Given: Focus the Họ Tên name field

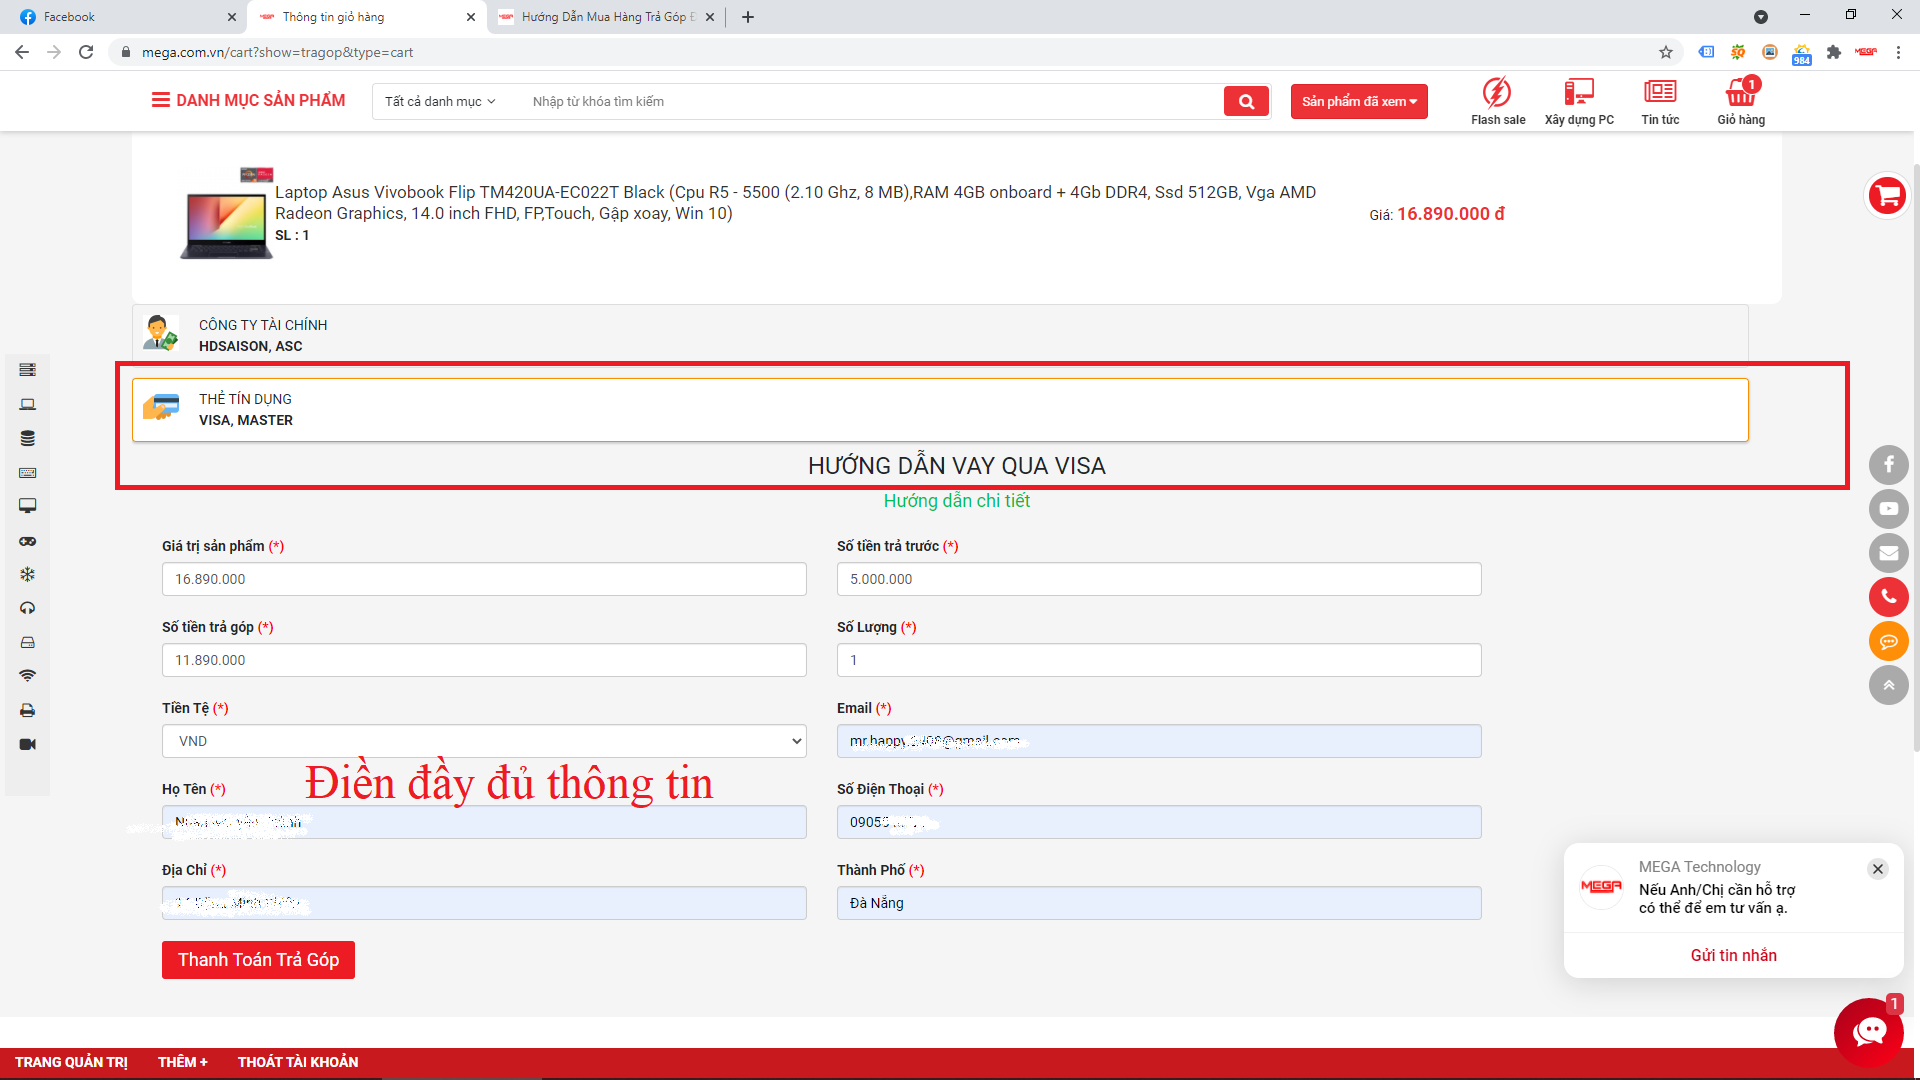Looking at the screenshot, I should point(484,822).
